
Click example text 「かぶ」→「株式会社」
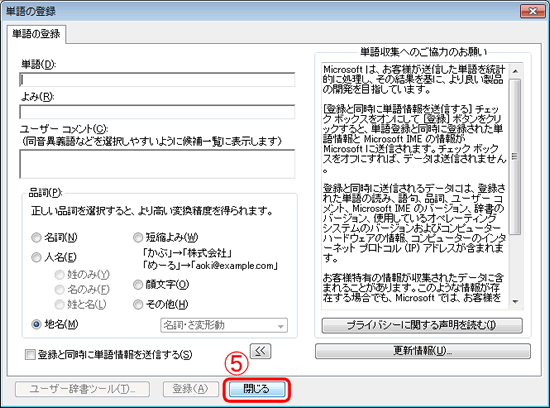click(187, 253)
